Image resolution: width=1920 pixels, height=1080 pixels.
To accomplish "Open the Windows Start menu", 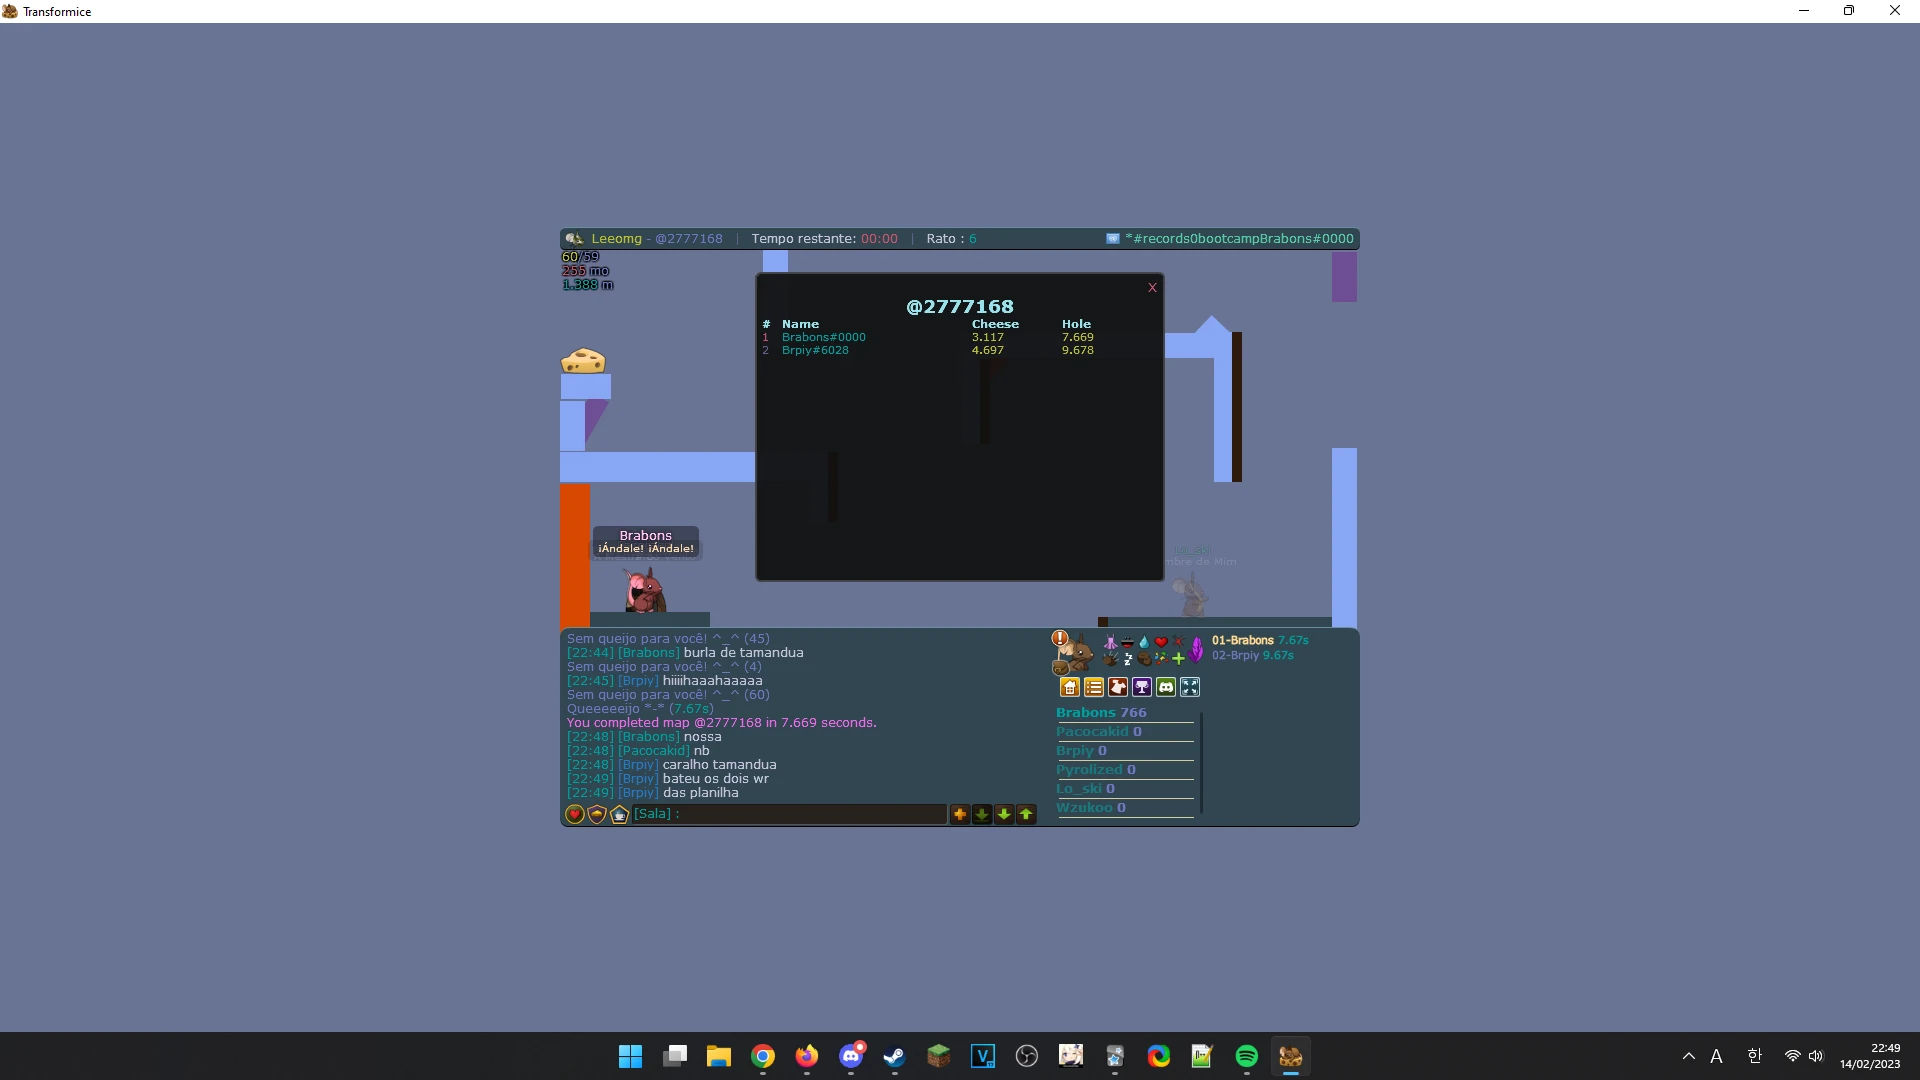I will [x=631, y=1057].
